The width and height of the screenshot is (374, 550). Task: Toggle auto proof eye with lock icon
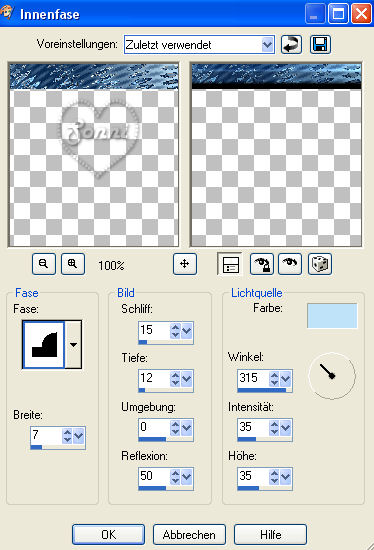tap(262, 264)
